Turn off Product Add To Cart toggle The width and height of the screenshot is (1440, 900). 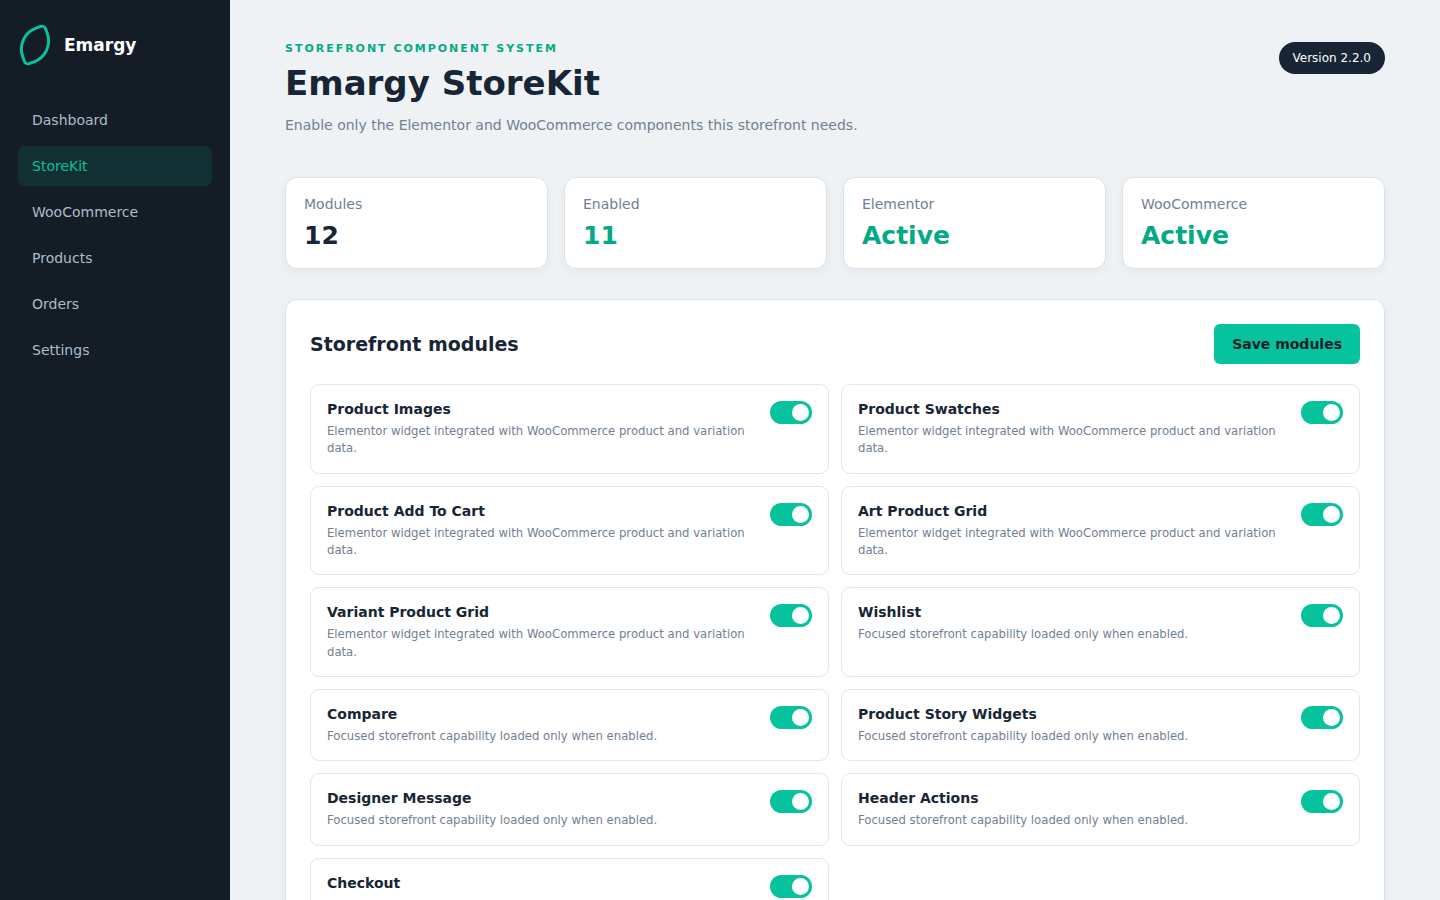coord(791,514)
